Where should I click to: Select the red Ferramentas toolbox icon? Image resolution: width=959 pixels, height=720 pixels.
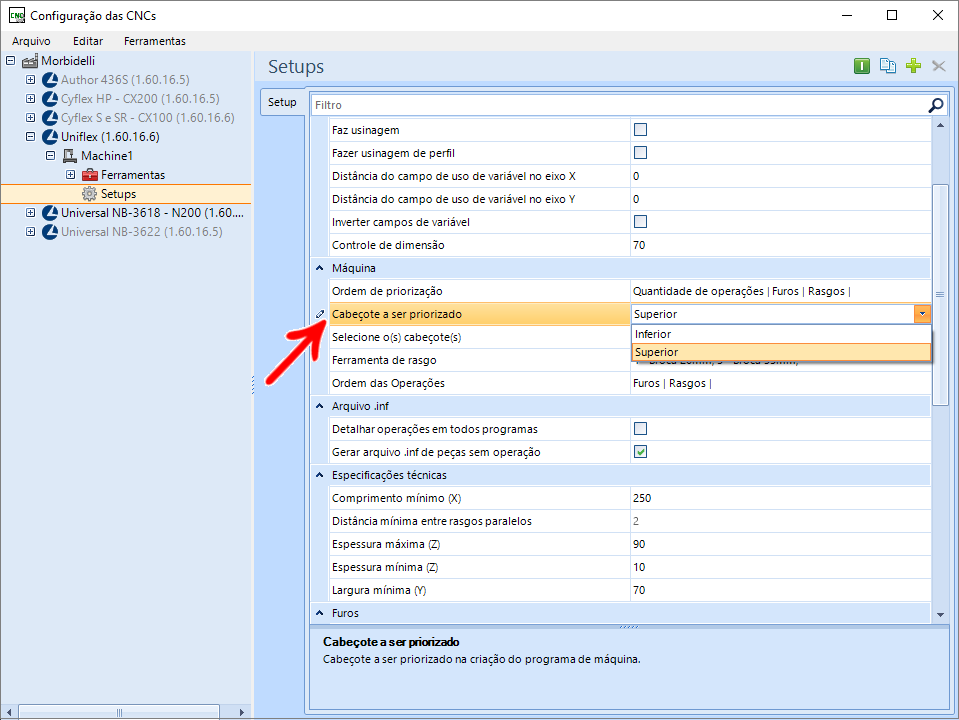point(90,175)
